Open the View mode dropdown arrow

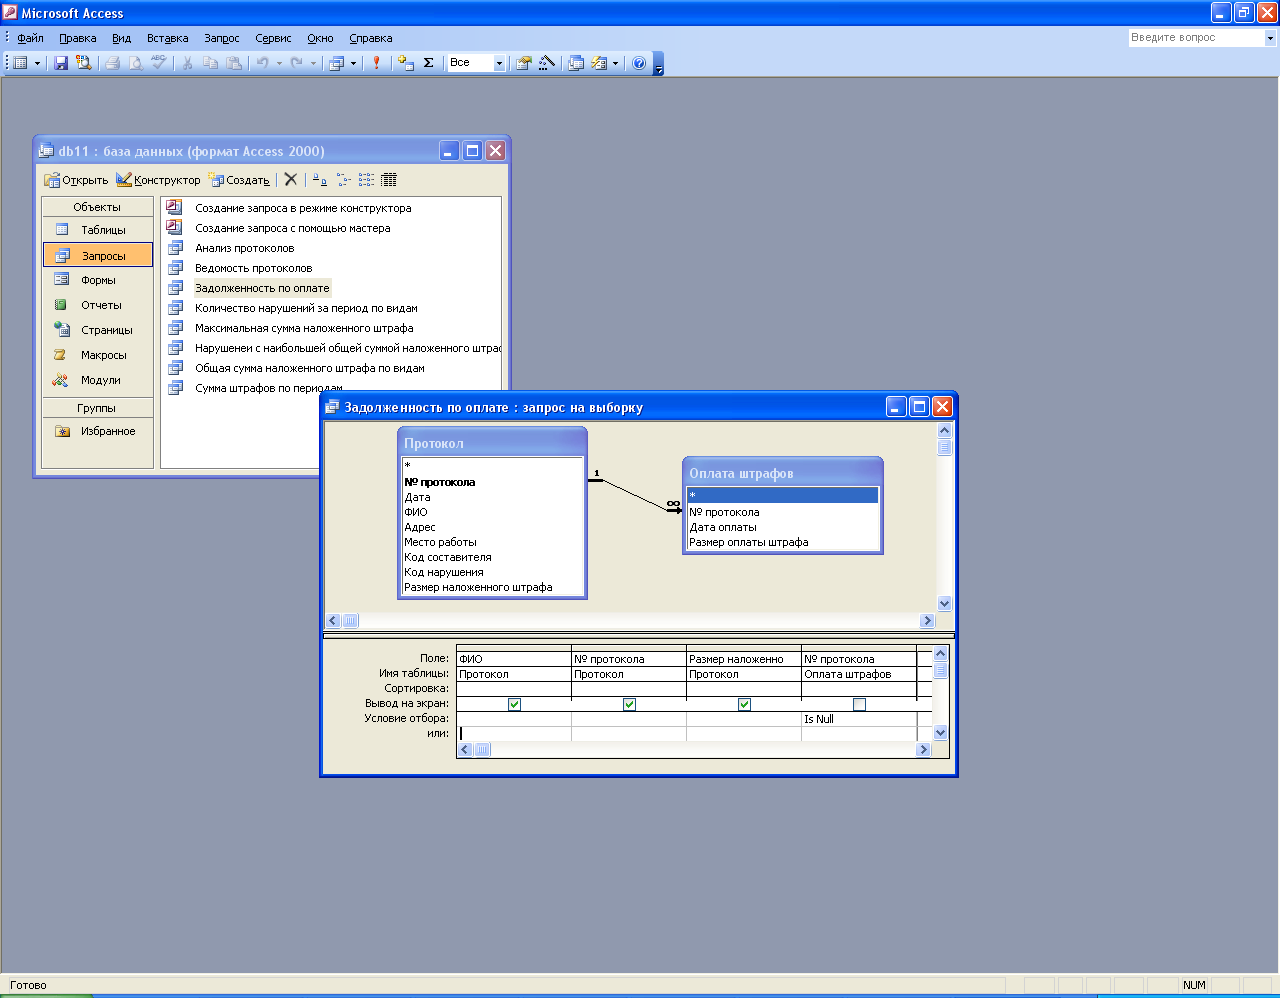pyautogui.click(x=38, y=63)
